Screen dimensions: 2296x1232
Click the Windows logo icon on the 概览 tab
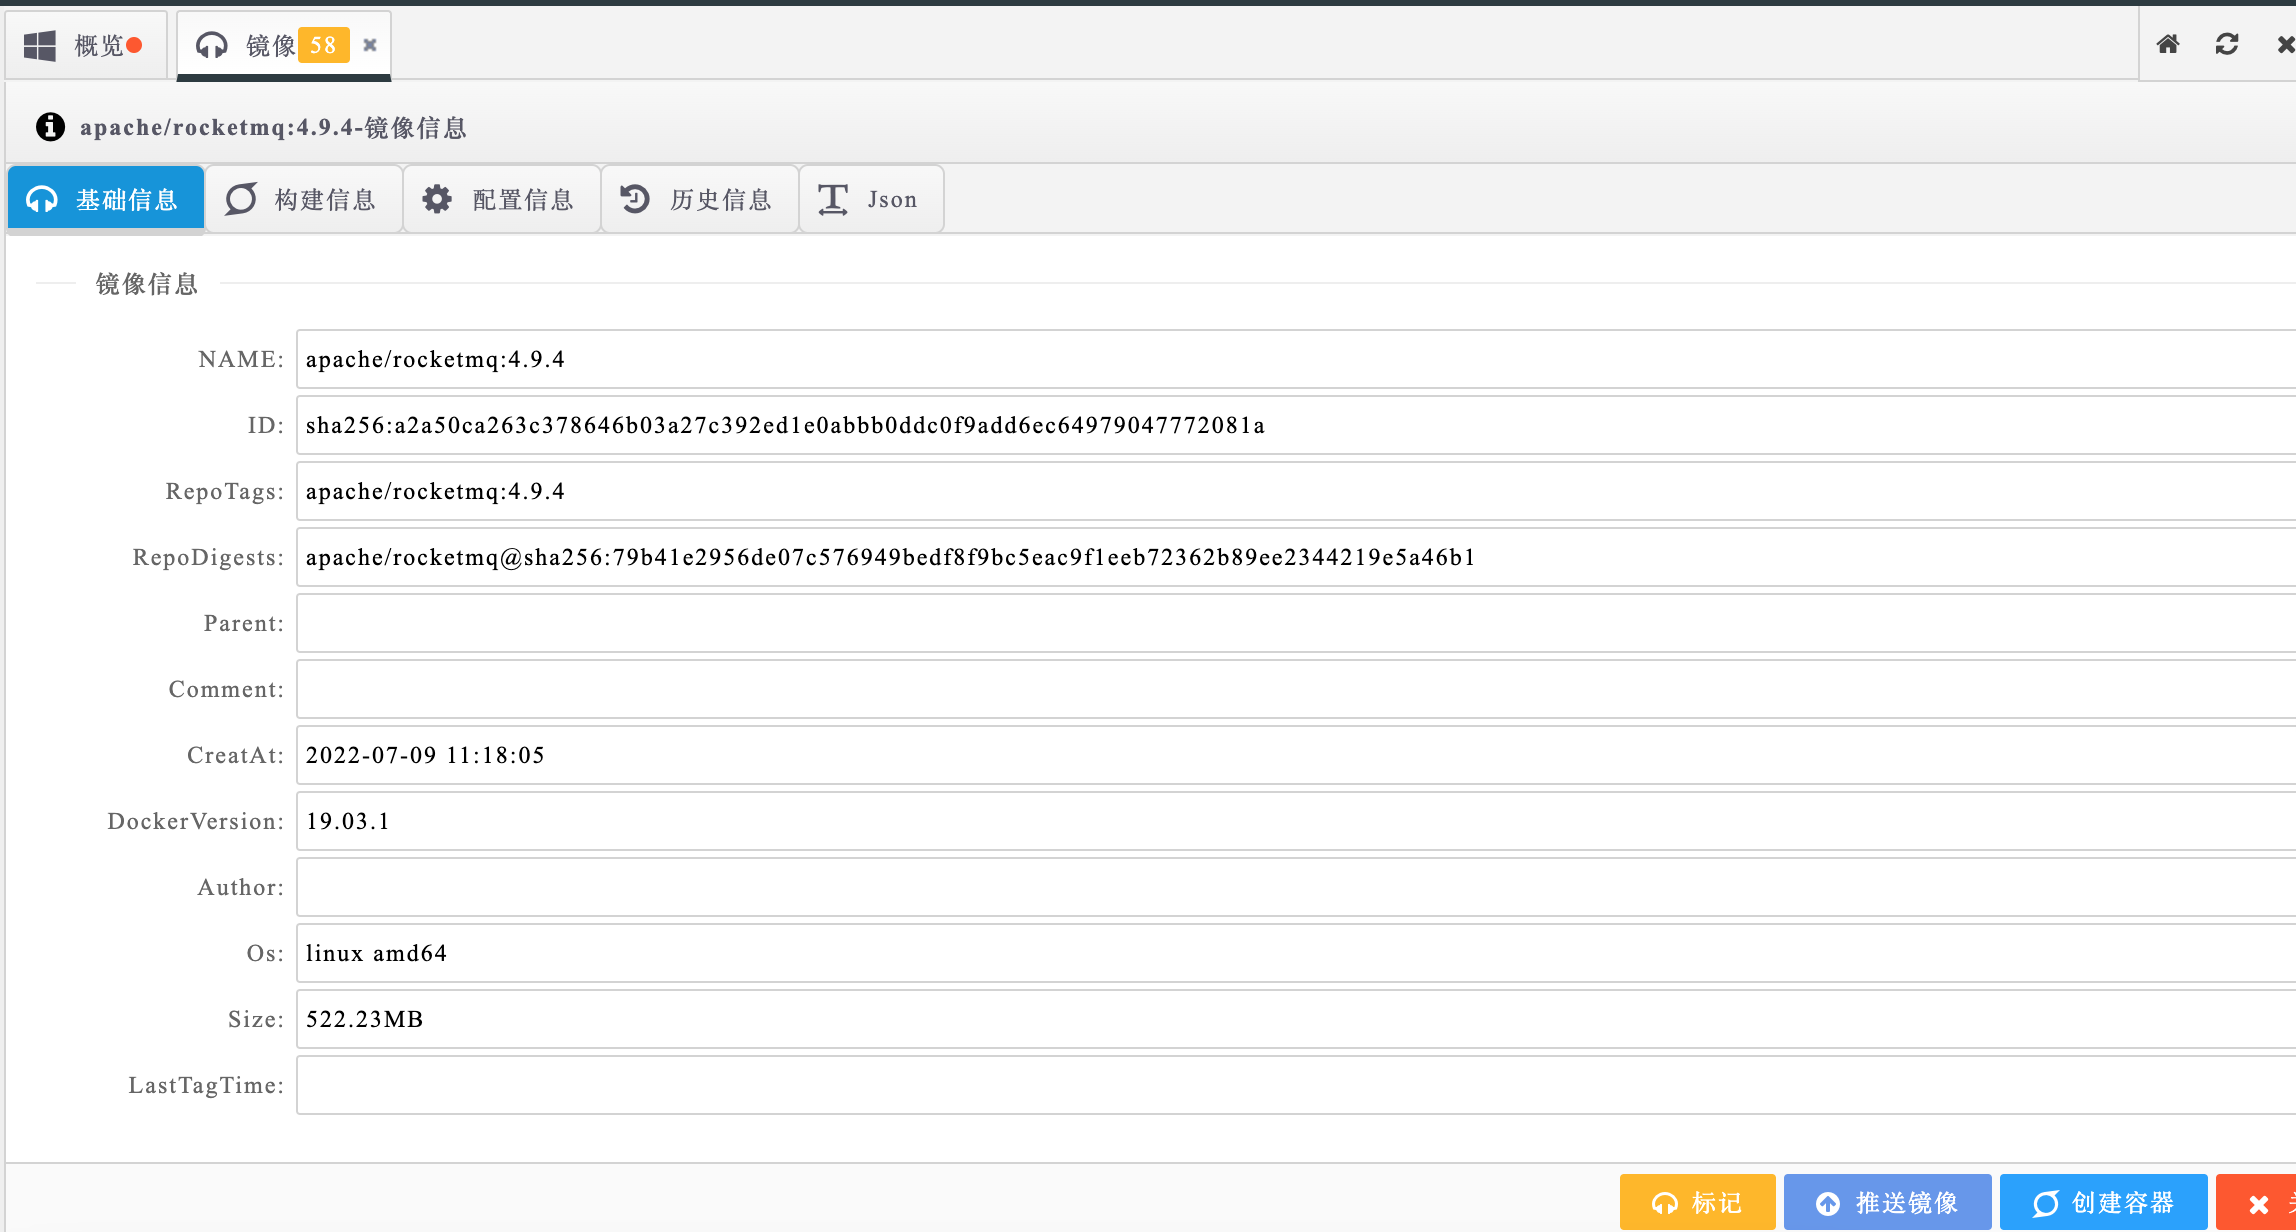coord(40,45)
